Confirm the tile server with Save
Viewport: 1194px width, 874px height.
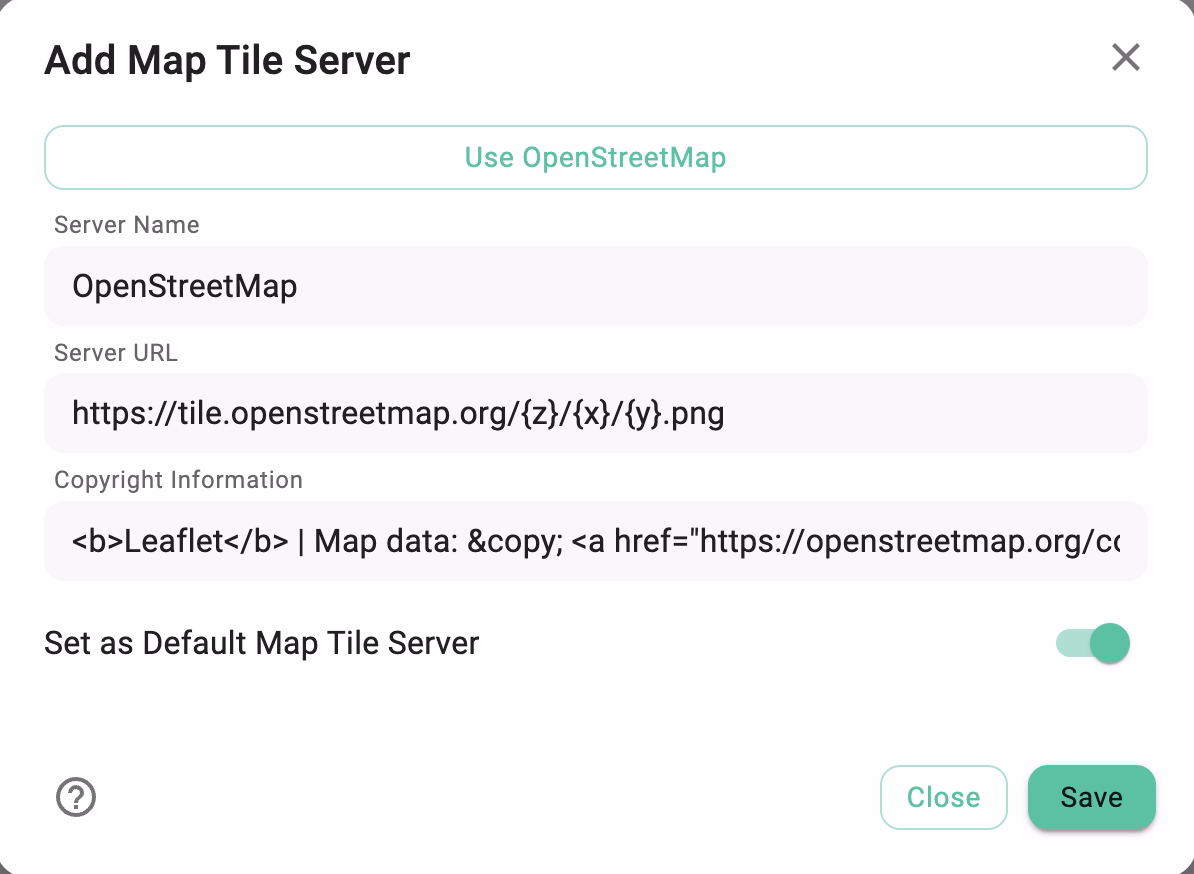[x=1091, y=797]
